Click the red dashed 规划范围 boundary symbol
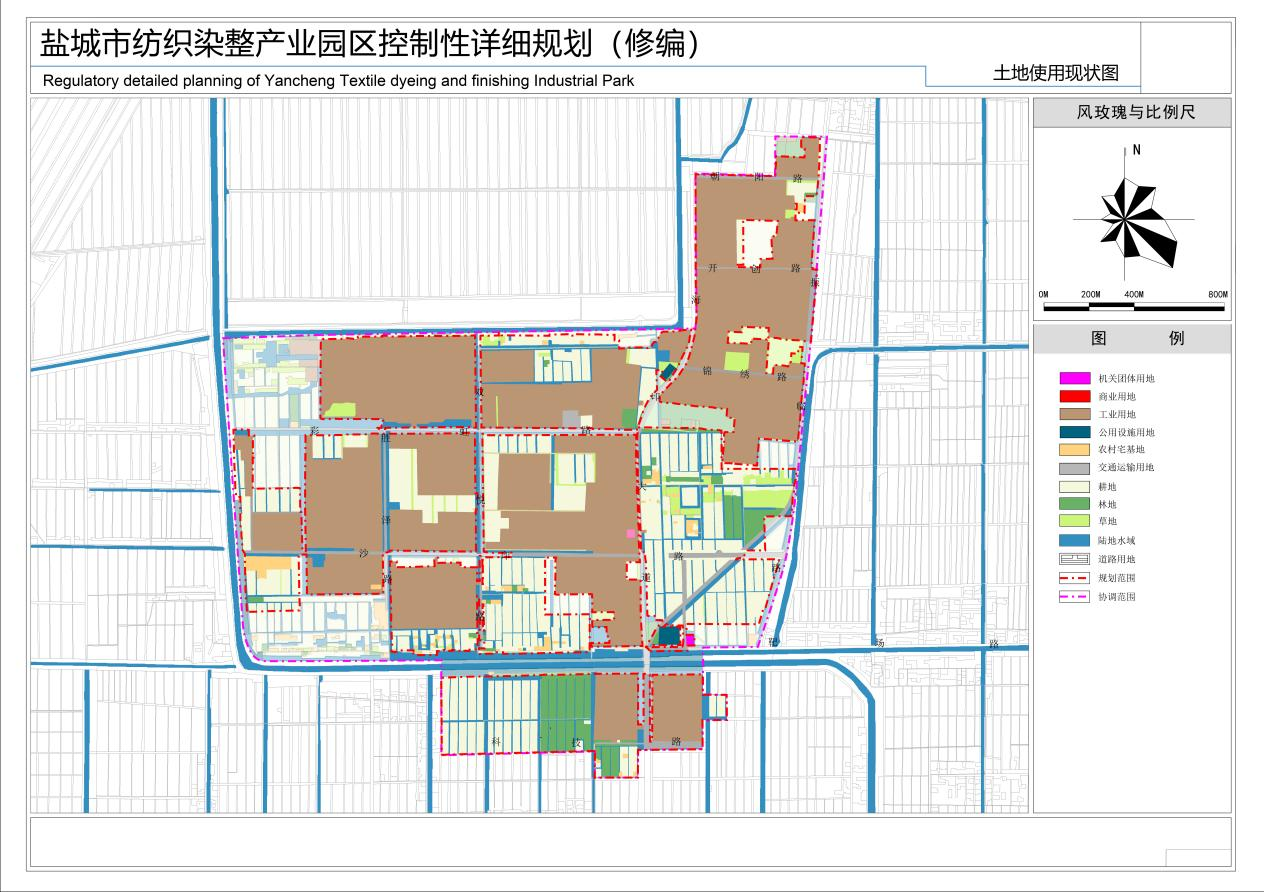Screen dimensions: 1264x892 (1073, 577)
